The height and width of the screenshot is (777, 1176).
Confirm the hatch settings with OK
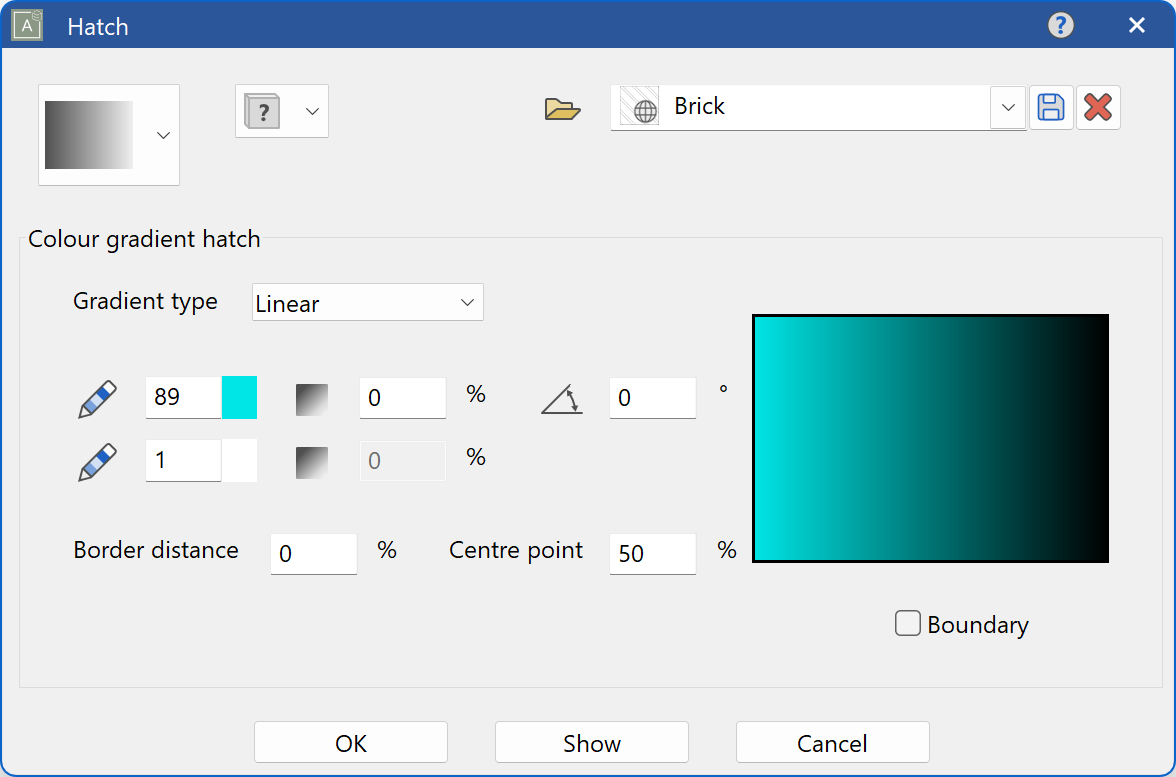[350, 742]
